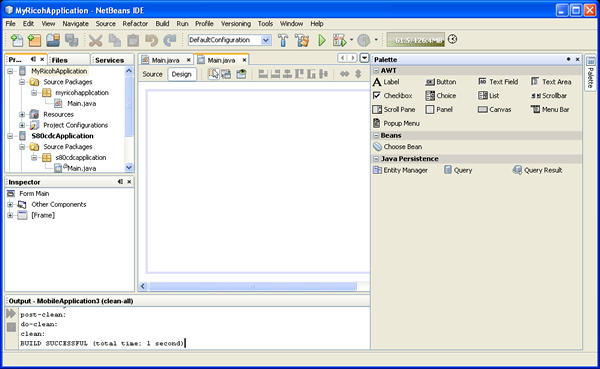
Task: Click the Clean and Build icon
Action: (302, 40)
